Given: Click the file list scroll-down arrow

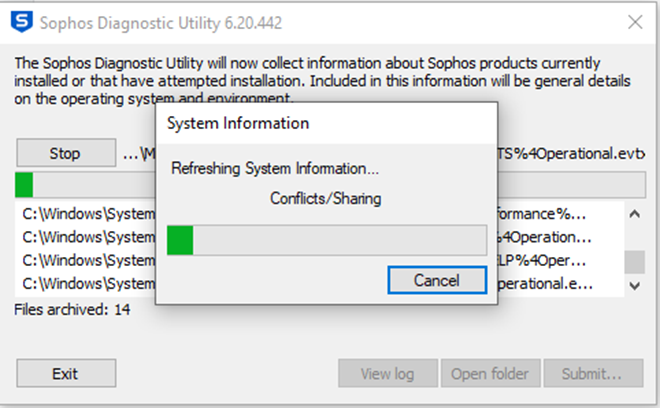Looking at the screenshot, I should [634, 286].
